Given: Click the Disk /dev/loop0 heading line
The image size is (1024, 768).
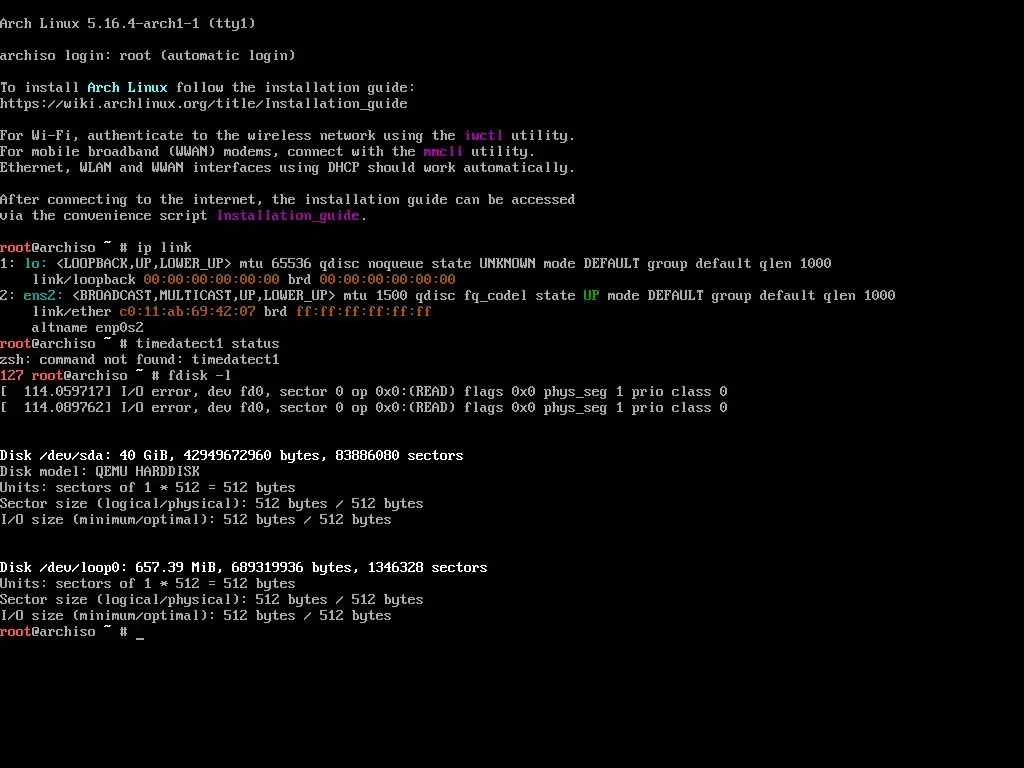Looking at the screenshot, I should point(244,568).
